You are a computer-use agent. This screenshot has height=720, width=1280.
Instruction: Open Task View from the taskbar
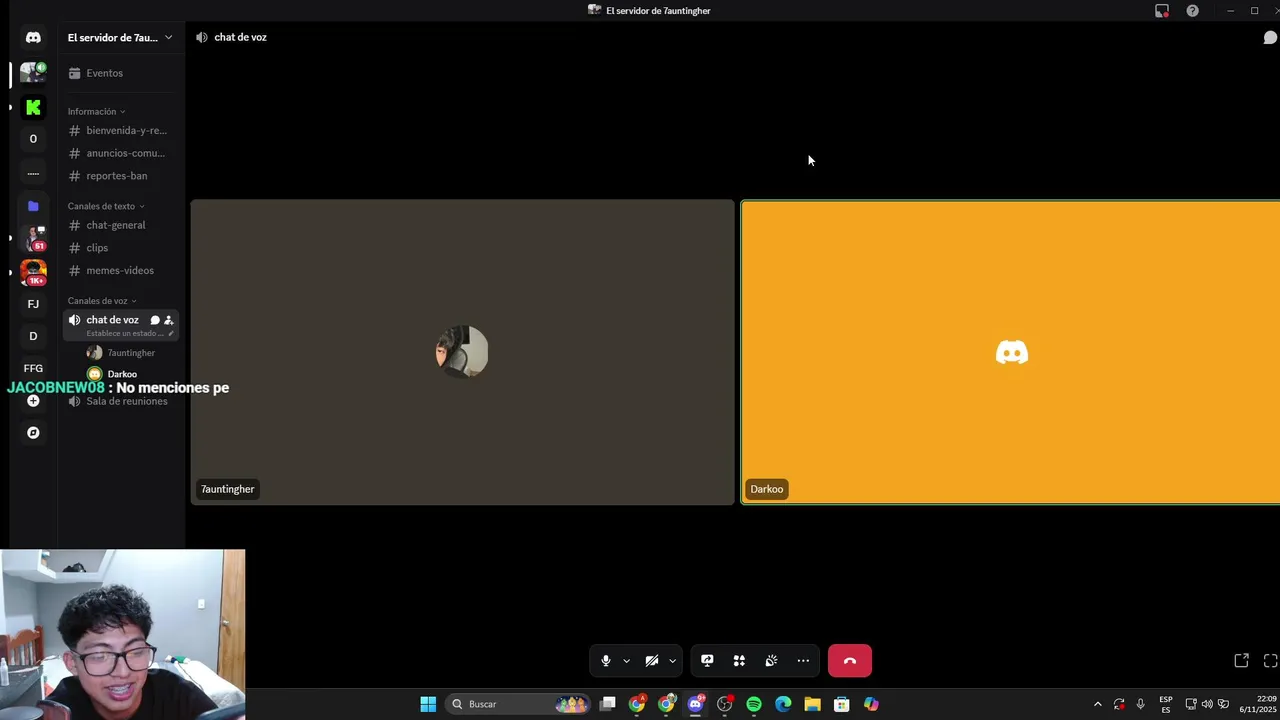(x=607, y=704)
